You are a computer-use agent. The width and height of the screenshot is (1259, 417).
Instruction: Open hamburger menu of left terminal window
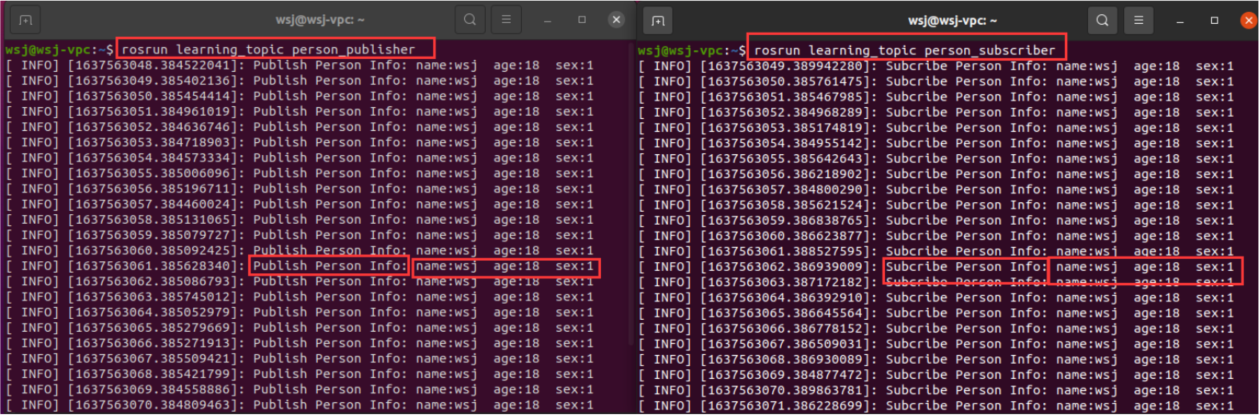(507, 19)
